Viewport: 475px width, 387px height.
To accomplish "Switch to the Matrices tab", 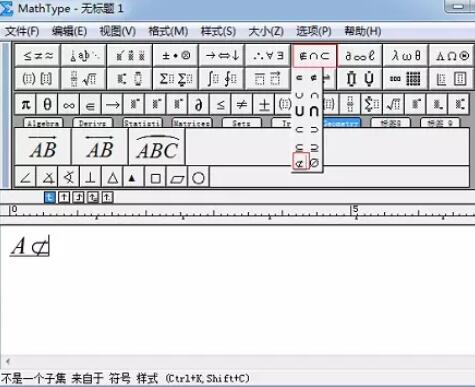I will pyautogui.click(x=192, y=123).
